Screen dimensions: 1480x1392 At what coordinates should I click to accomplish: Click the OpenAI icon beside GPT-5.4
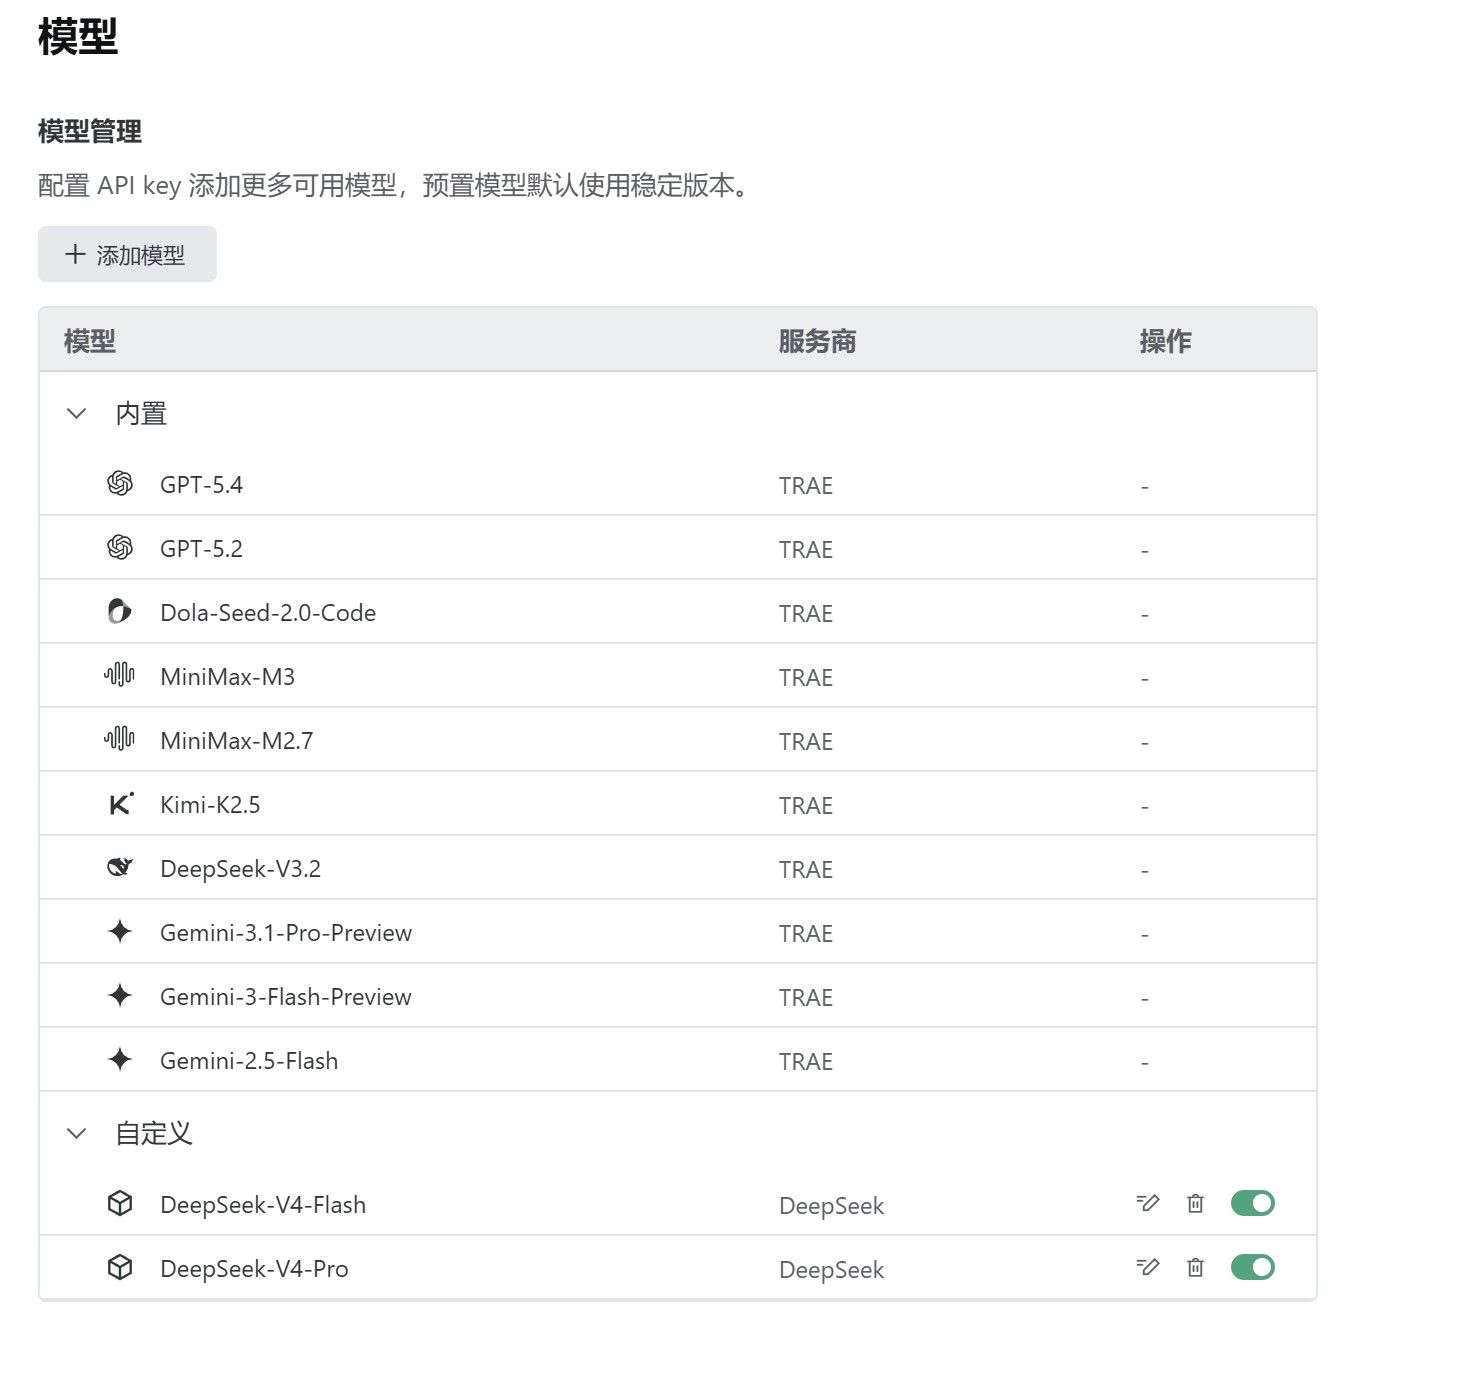click(120, 484)
